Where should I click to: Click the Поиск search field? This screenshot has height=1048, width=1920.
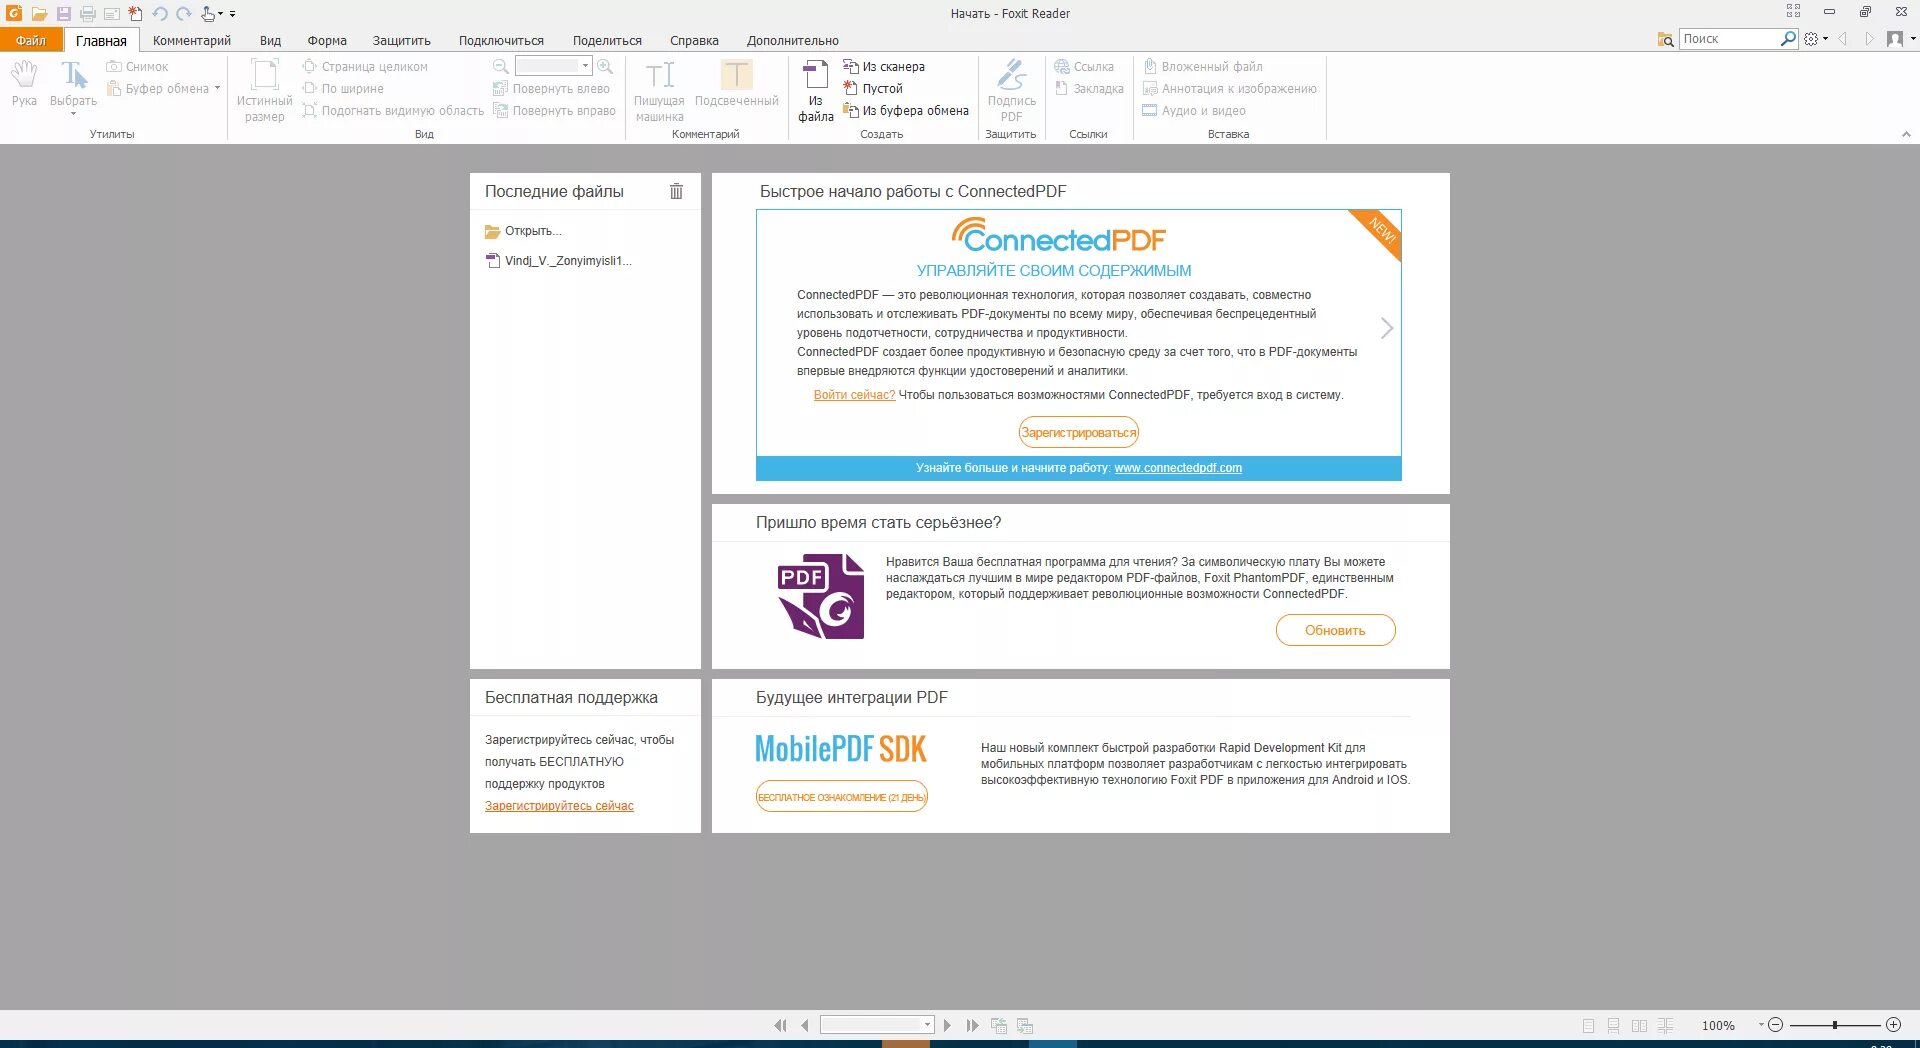pyautogui.click(x=1729, y=39)
